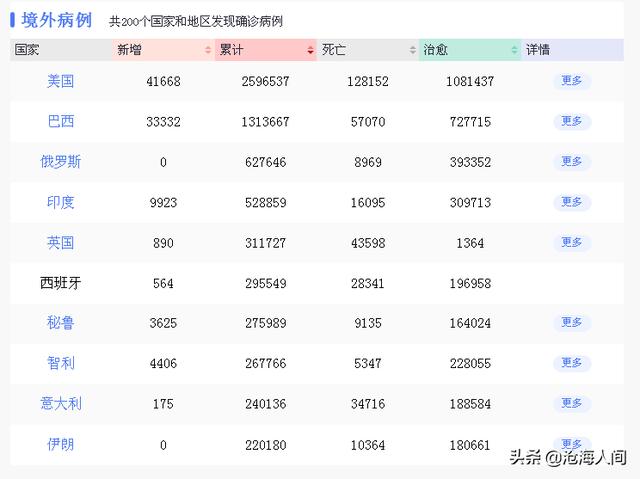This screenshot has height=479, width=640.
Task: Select 秘鲁 new cases 3625
Action: click(x=163, y=323)
